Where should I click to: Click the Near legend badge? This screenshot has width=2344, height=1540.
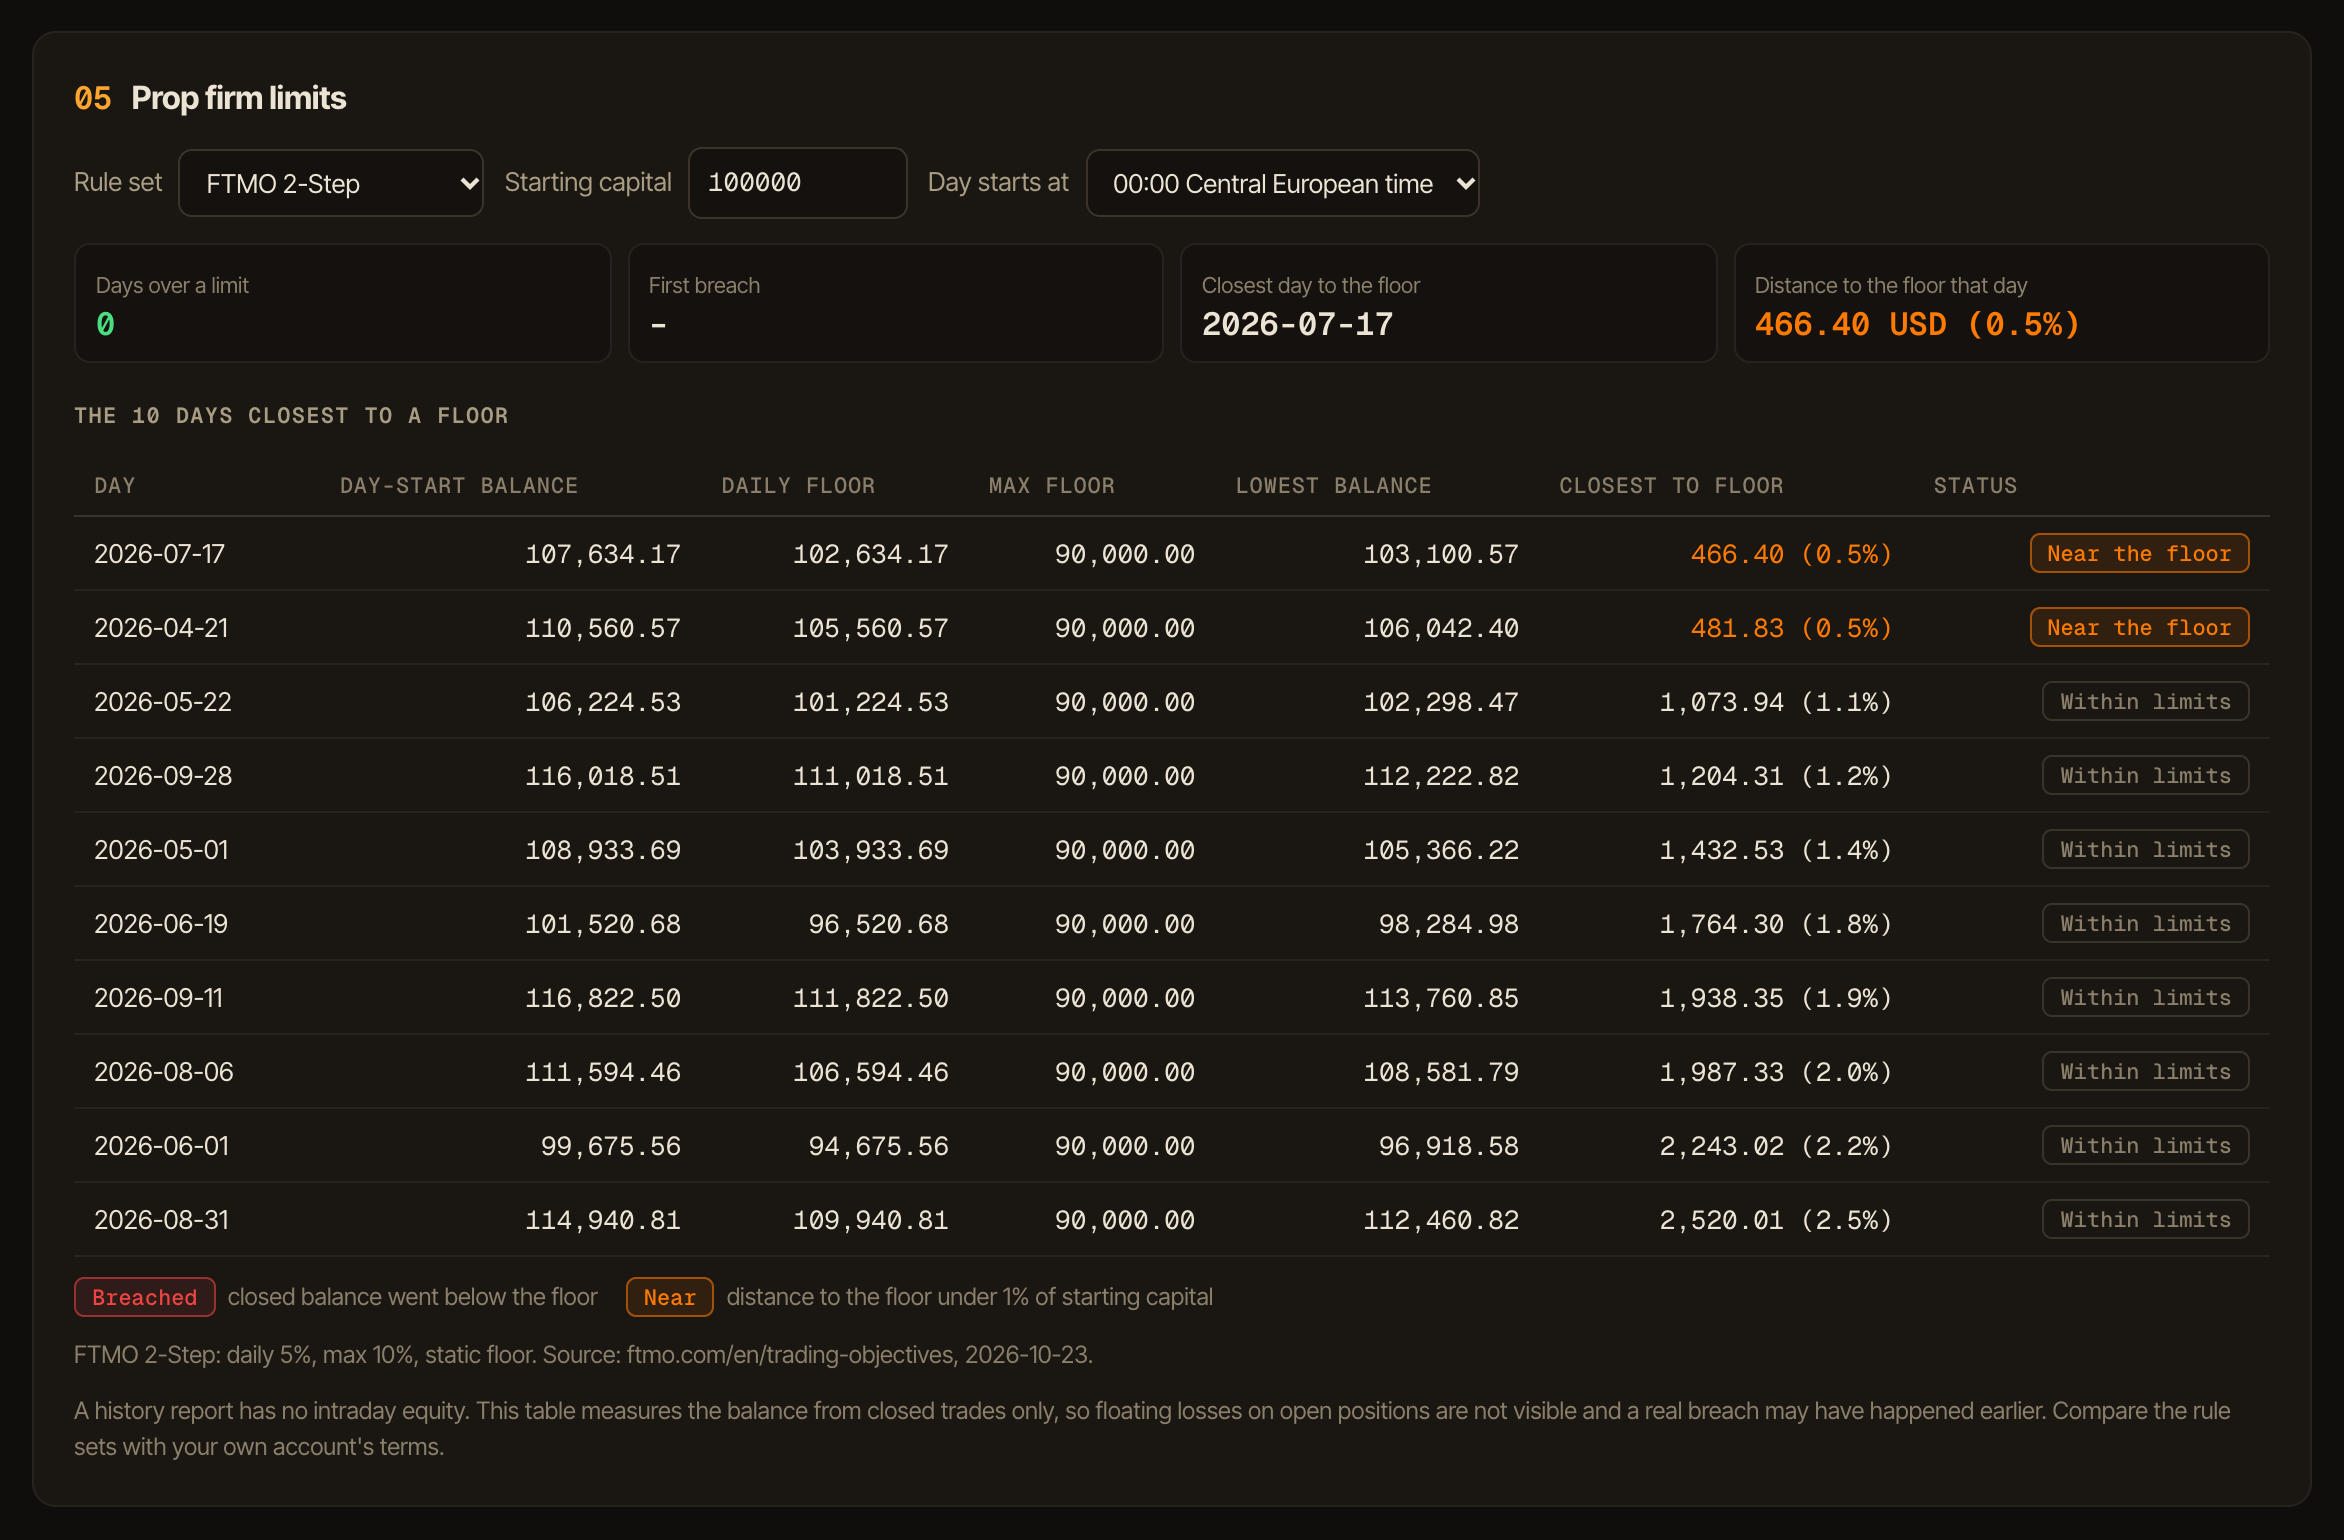pos(669,1297)
